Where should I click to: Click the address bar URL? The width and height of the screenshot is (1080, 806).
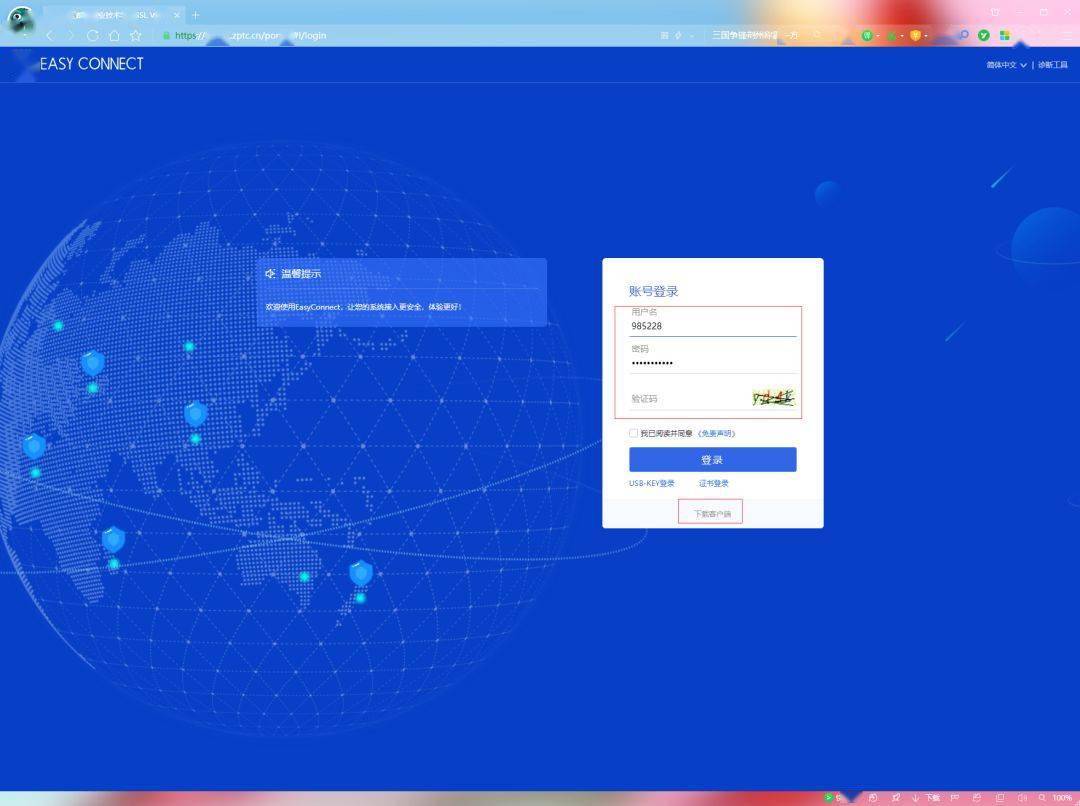251,35
